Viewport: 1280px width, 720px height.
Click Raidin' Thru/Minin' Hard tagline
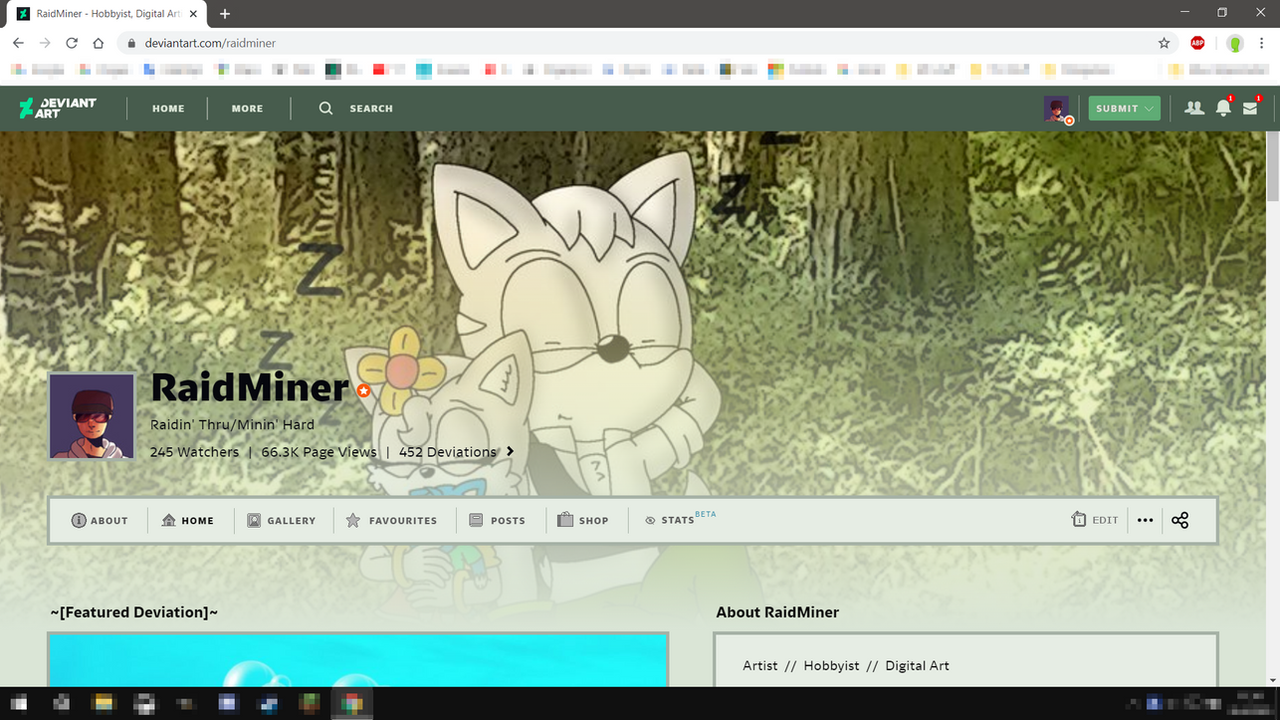(x=232, y=424)
